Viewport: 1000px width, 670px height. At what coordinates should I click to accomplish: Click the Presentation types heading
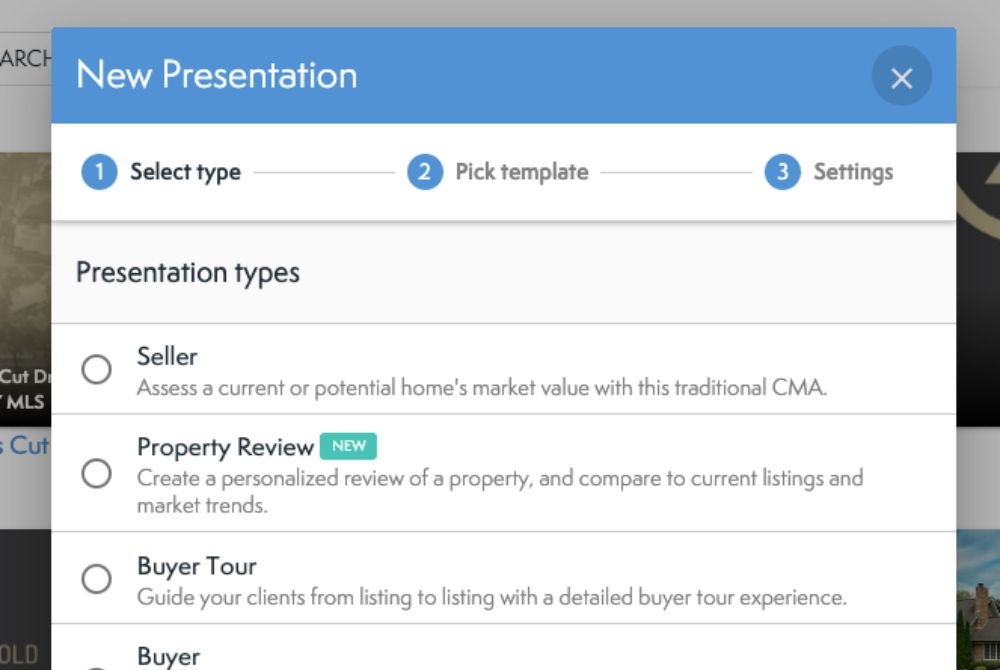[x=188, y=272]
